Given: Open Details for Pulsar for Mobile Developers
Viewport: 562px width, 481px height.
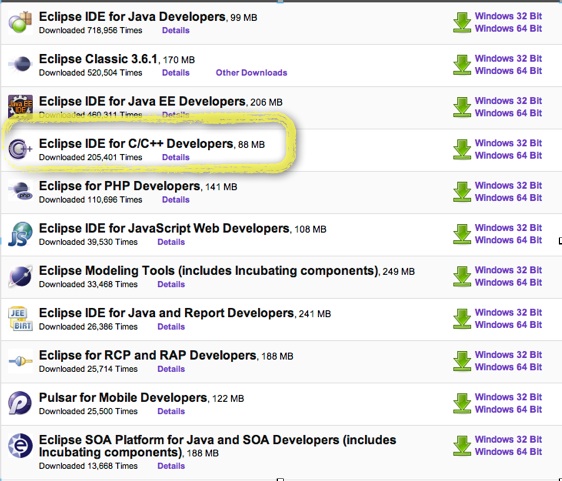Looking at the screenshot, I should click(x=171, y=411).
